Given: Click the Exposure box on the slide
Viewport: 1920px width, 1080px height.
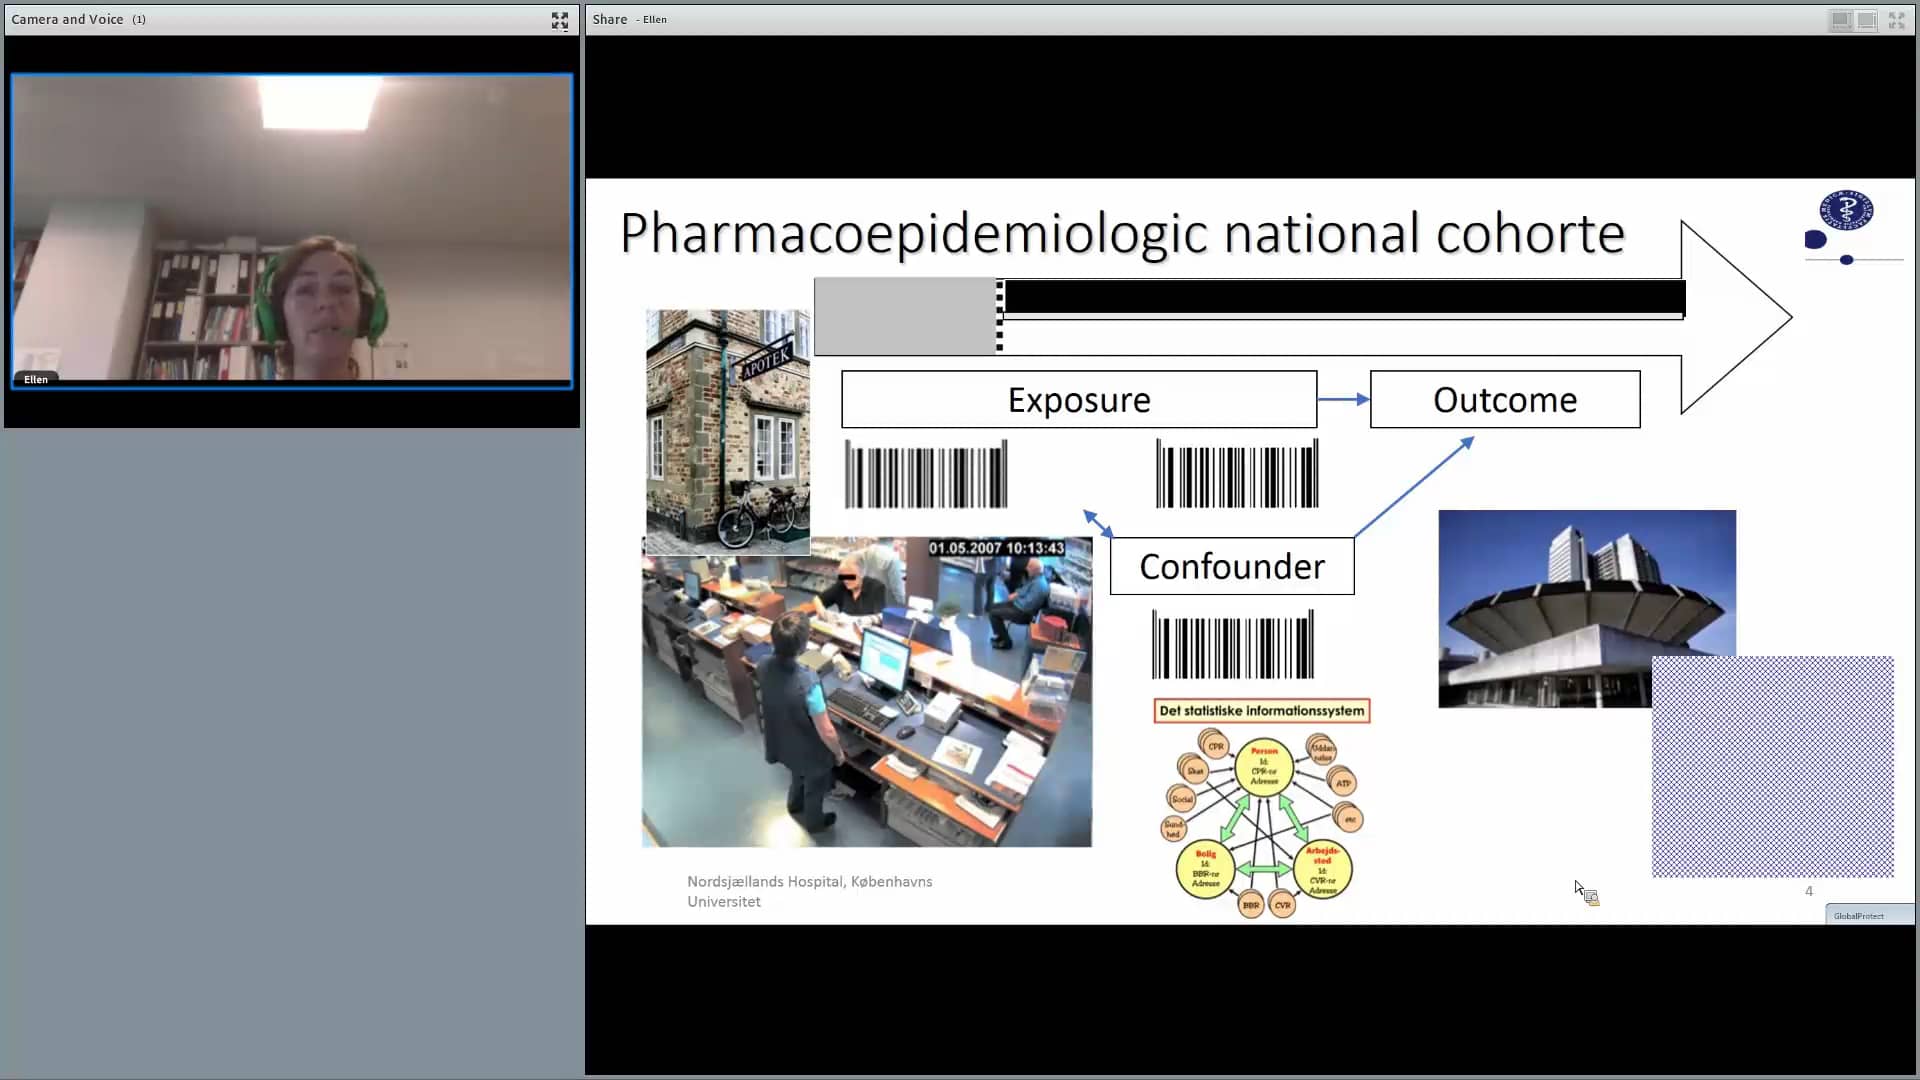Looking at the screenshot, I should (1079, 399).
